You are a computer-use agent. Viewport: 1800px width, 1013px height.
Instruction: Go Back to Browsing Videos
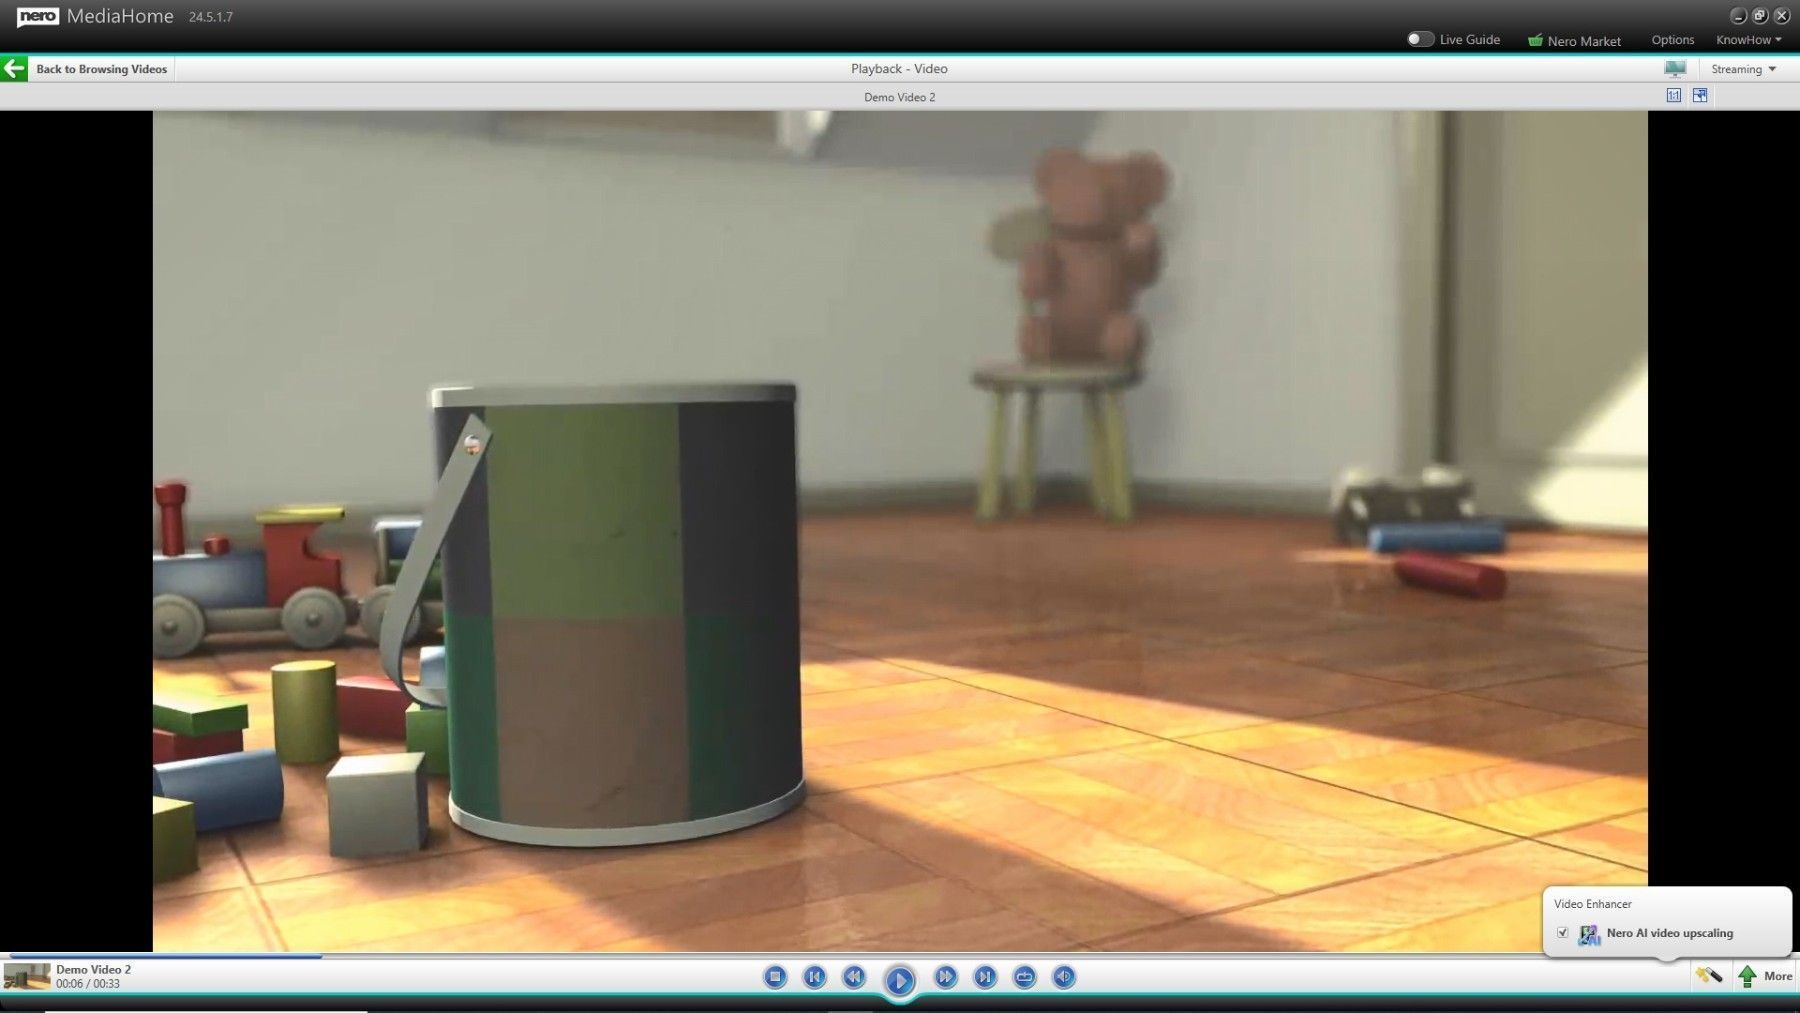(102, 69)
